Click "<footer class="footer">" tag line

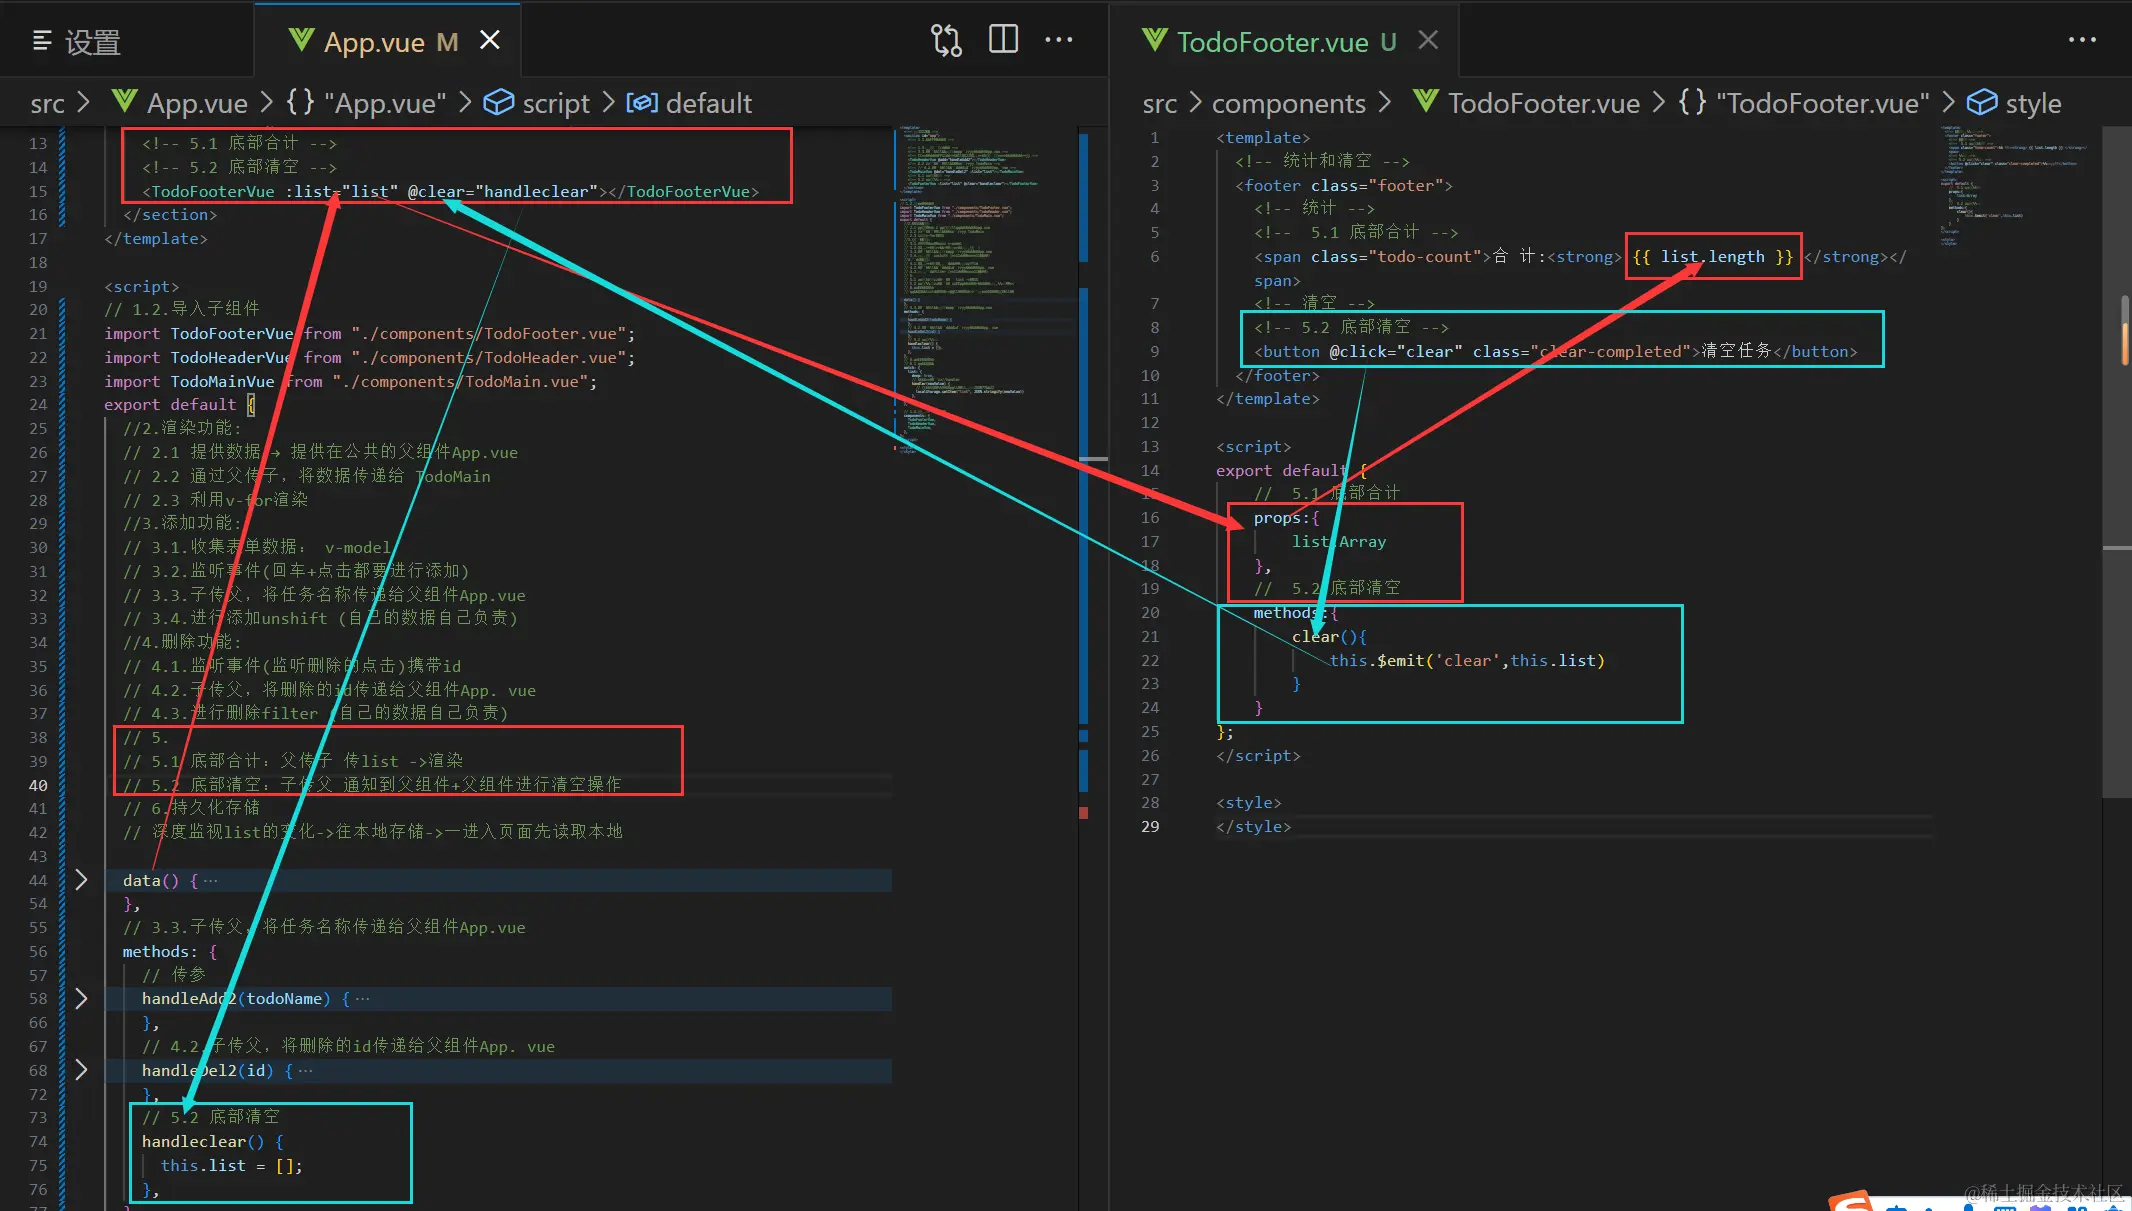pos(1344,185)
